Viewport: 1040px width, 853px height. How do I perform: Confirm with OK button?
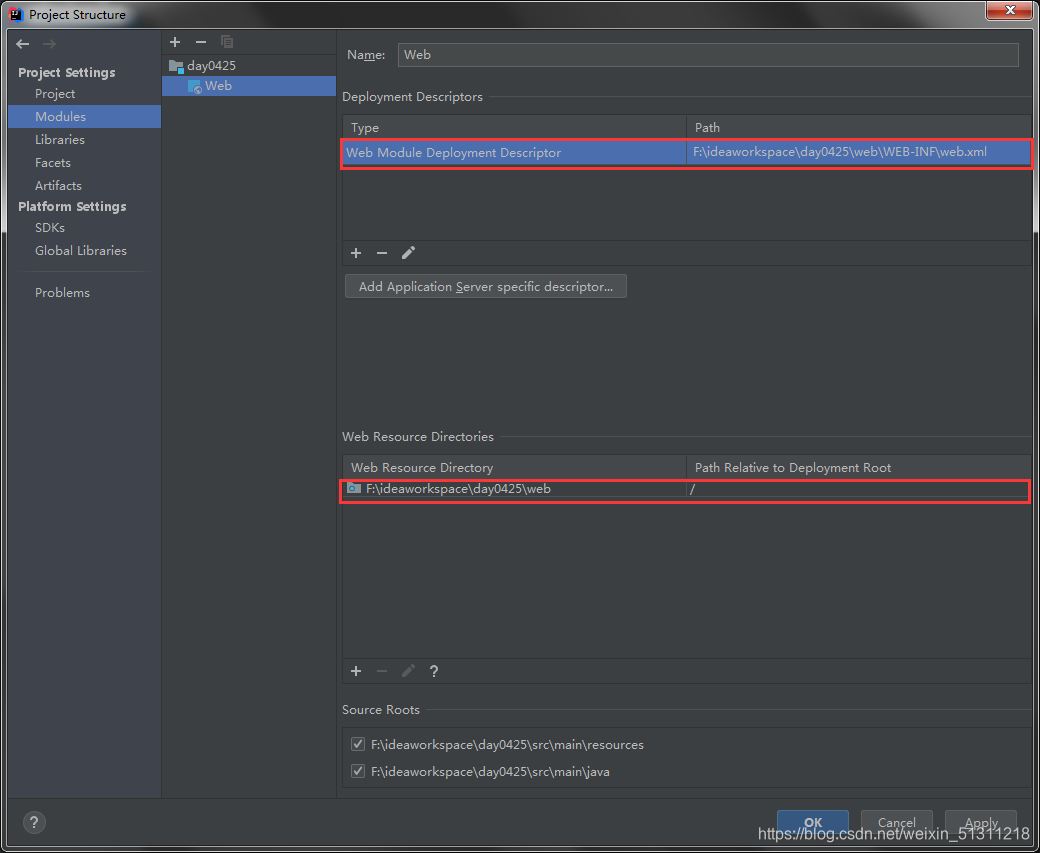(812, 822)
